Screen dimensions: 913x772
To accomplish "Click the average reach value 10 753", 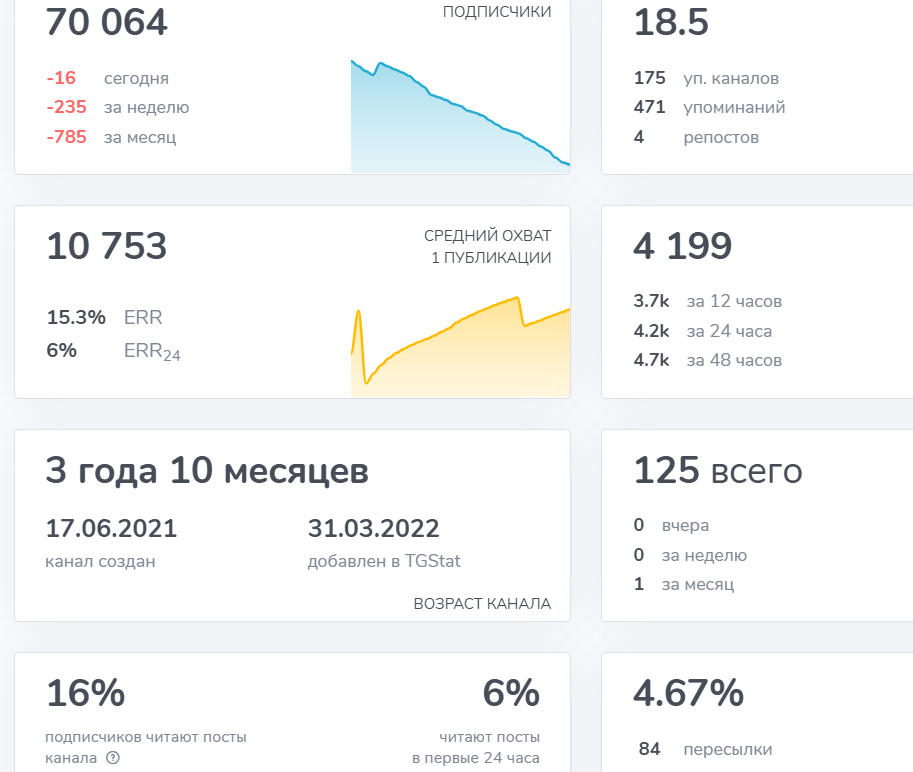I will point(107,245).
